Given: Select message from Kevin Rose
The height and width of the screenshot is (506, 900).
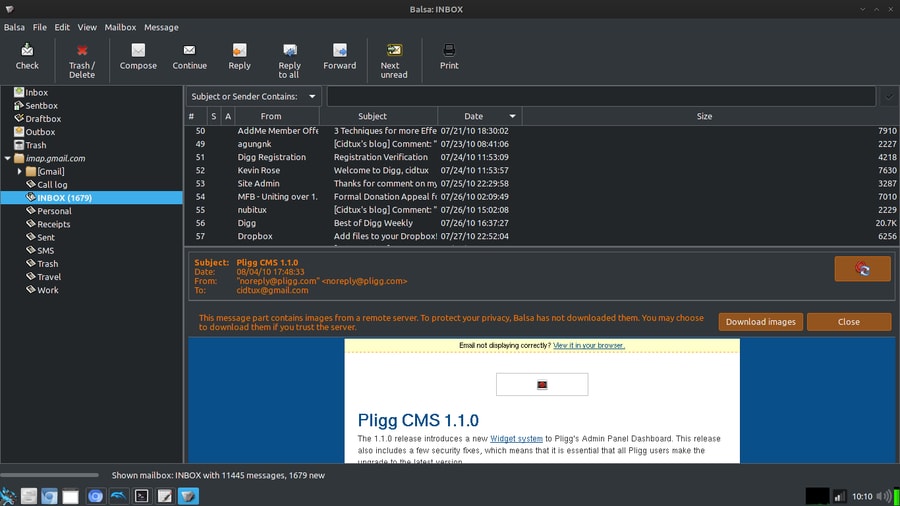Looking at the screenshot, I should click(542, 170).
